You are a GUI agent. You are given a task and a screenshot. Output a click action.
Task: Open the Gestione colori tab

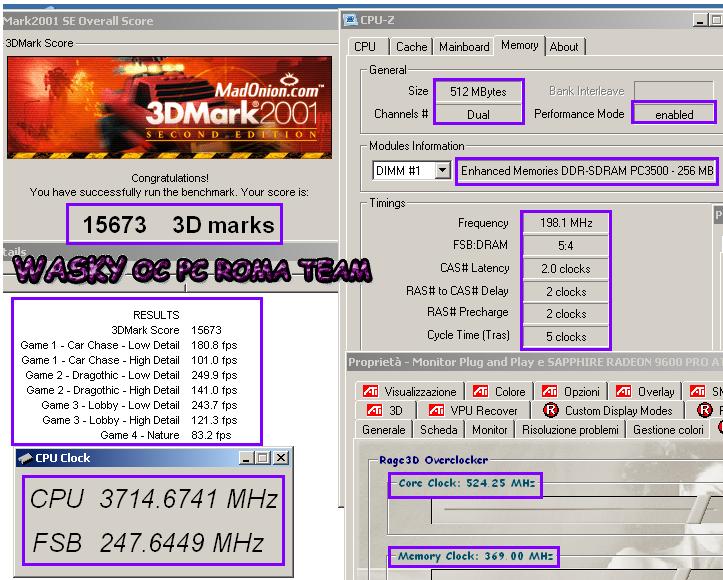(x=668, y=430)
